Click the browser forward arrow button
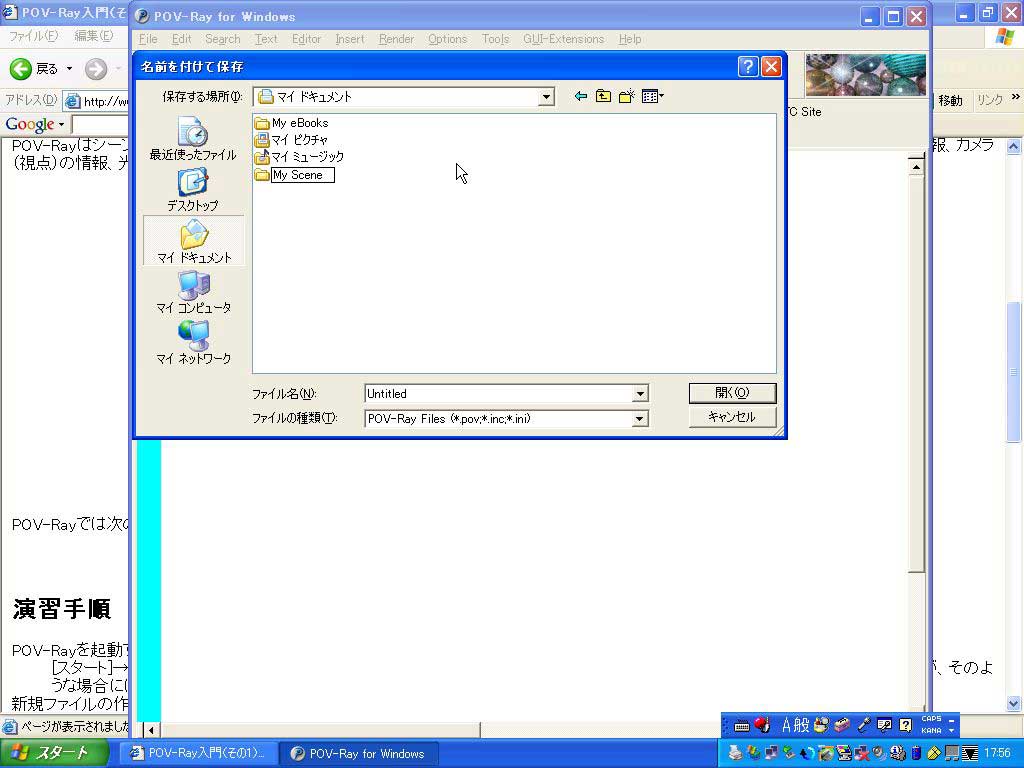 click(x=96, y=69)
